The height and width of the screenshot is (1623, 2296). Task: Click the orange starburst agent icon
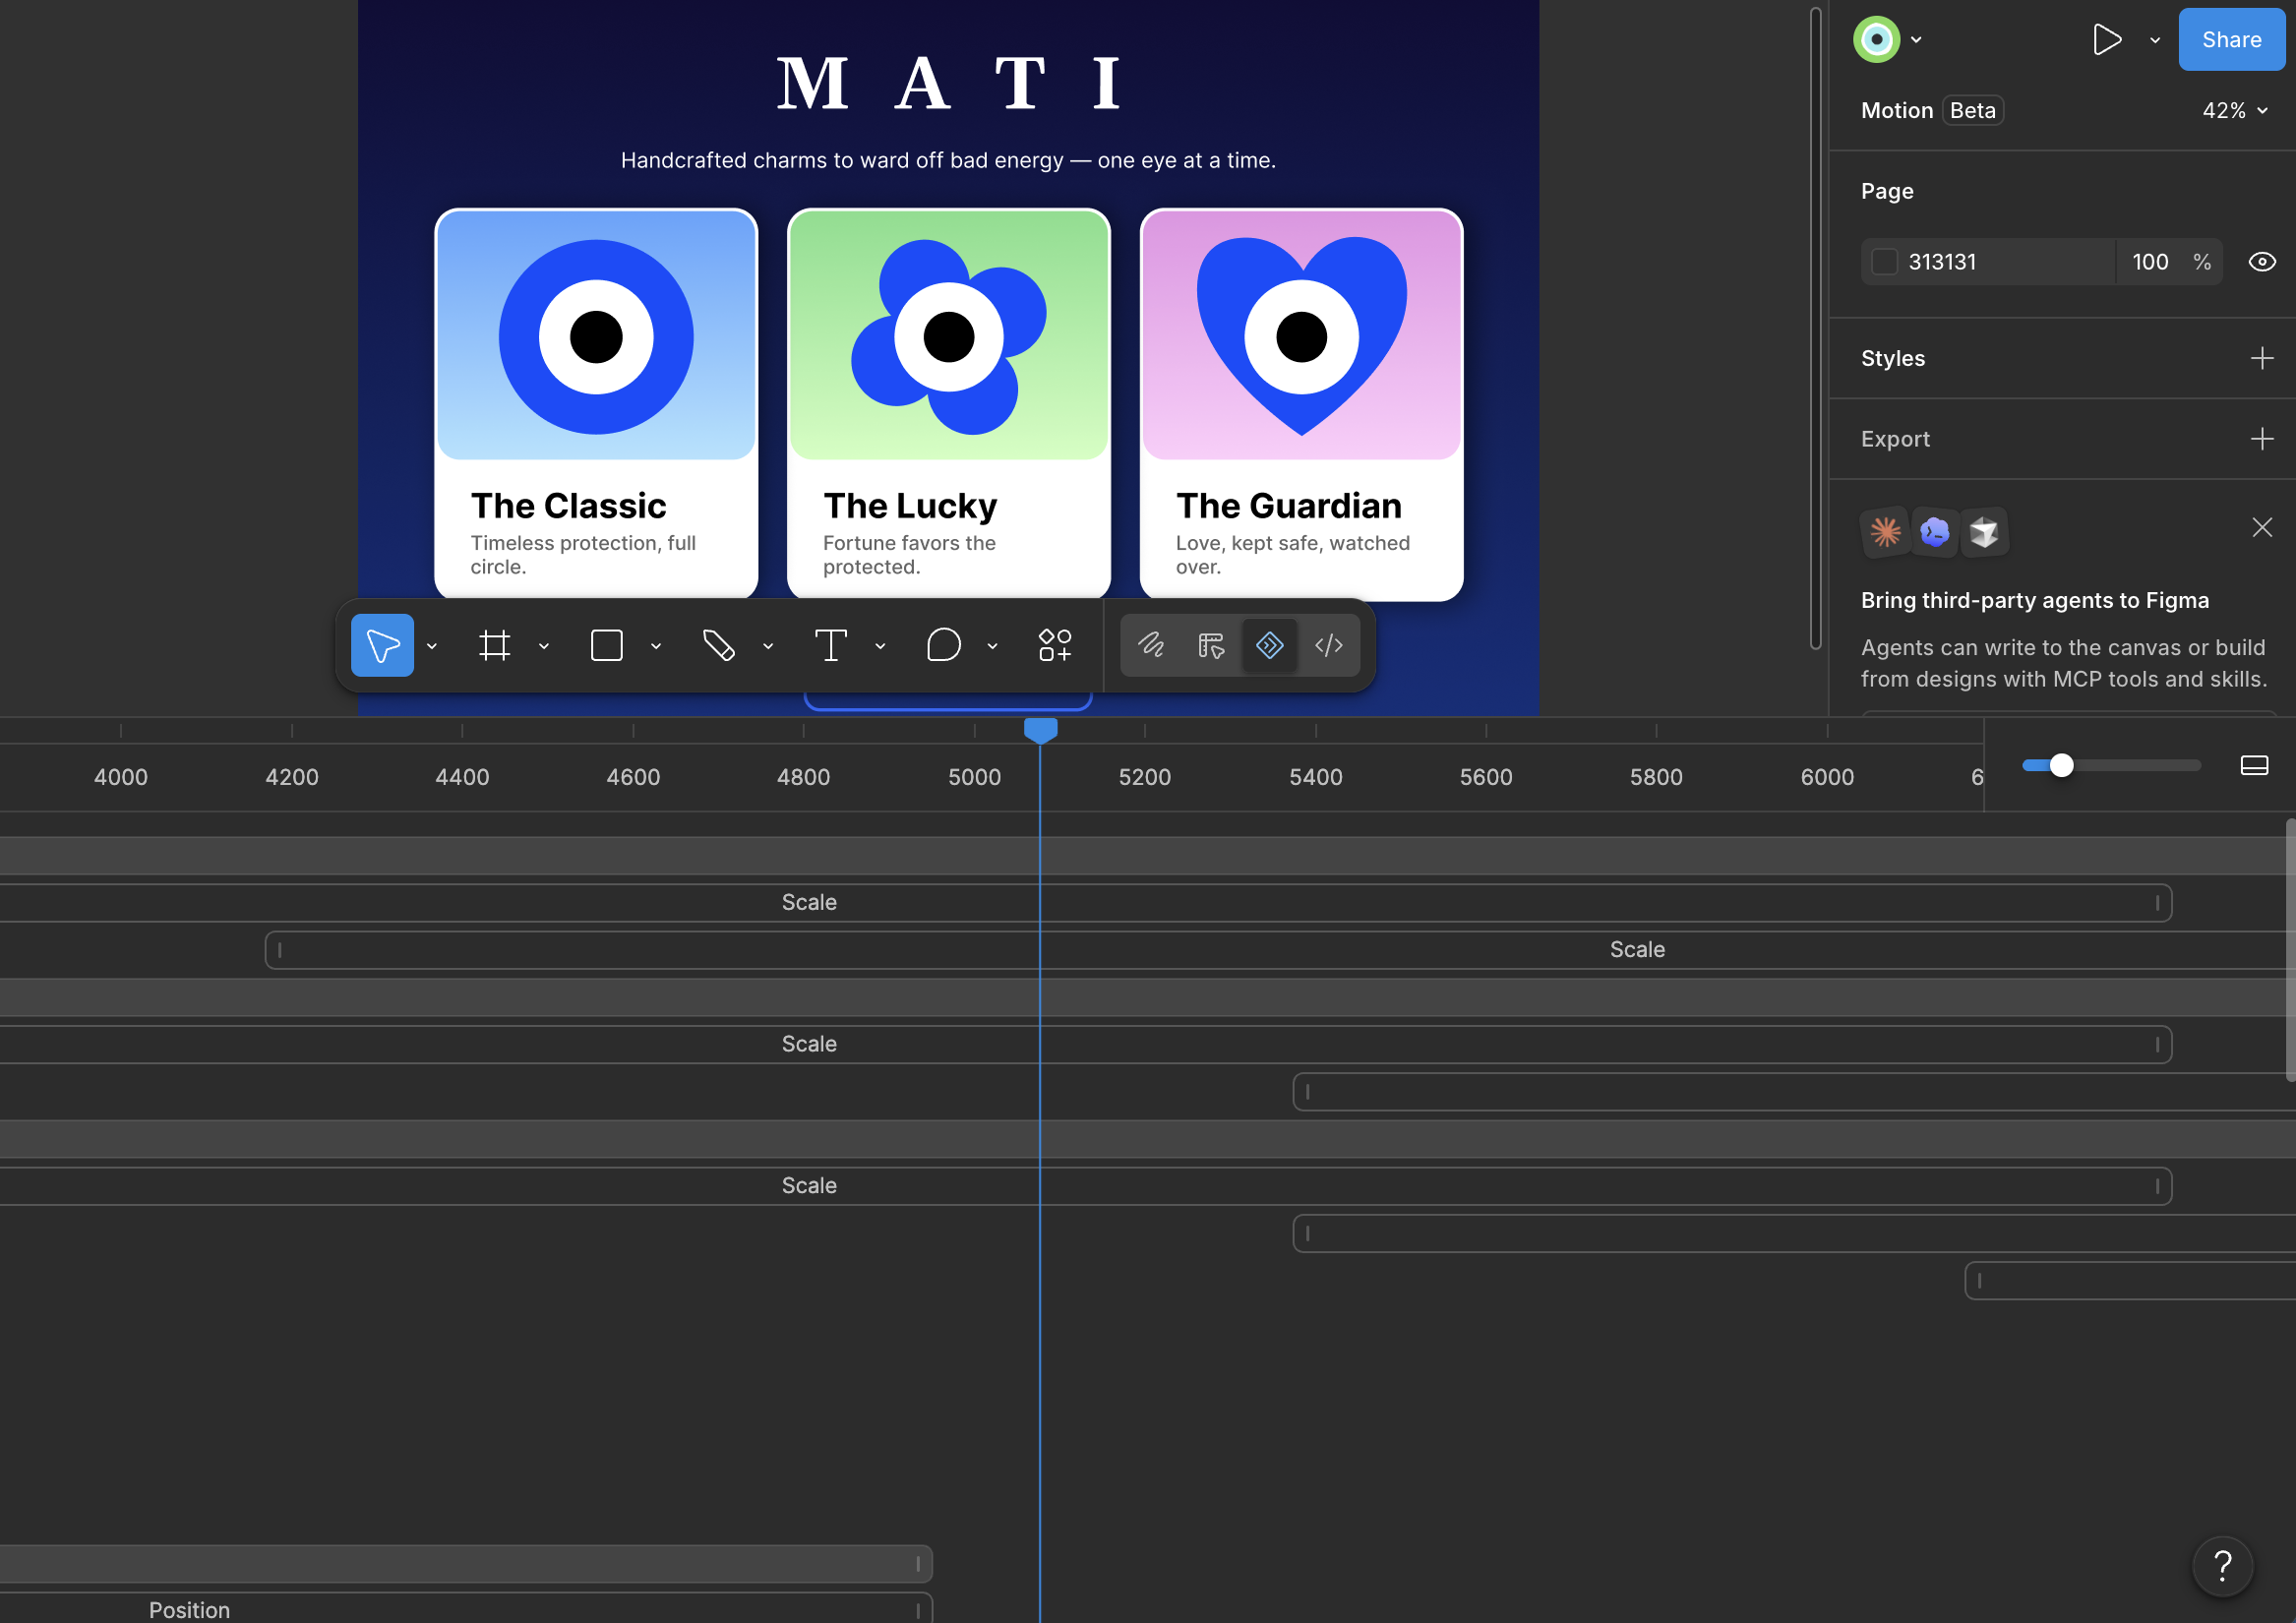[x=1885, y=532]
